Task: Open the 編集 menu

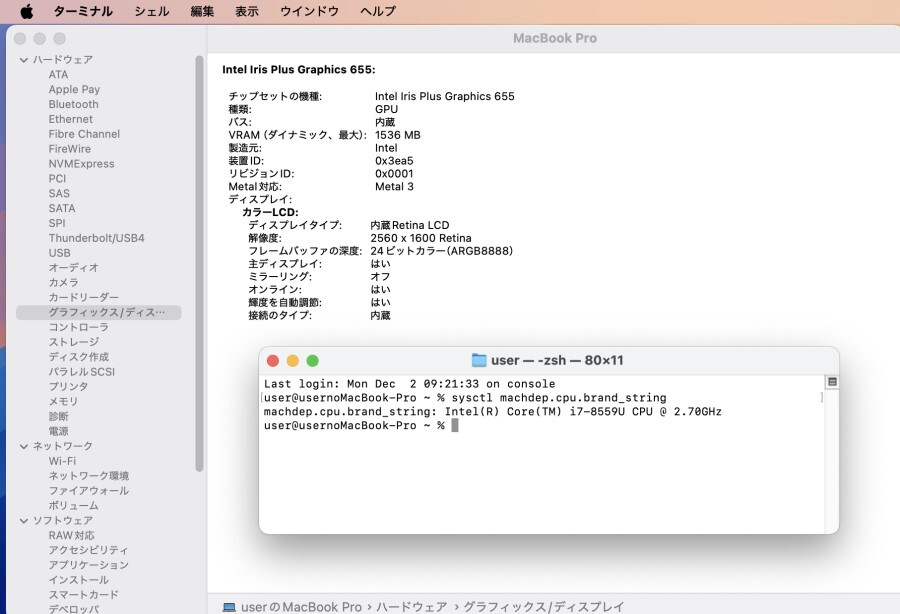Action: [x=202, y=11]
